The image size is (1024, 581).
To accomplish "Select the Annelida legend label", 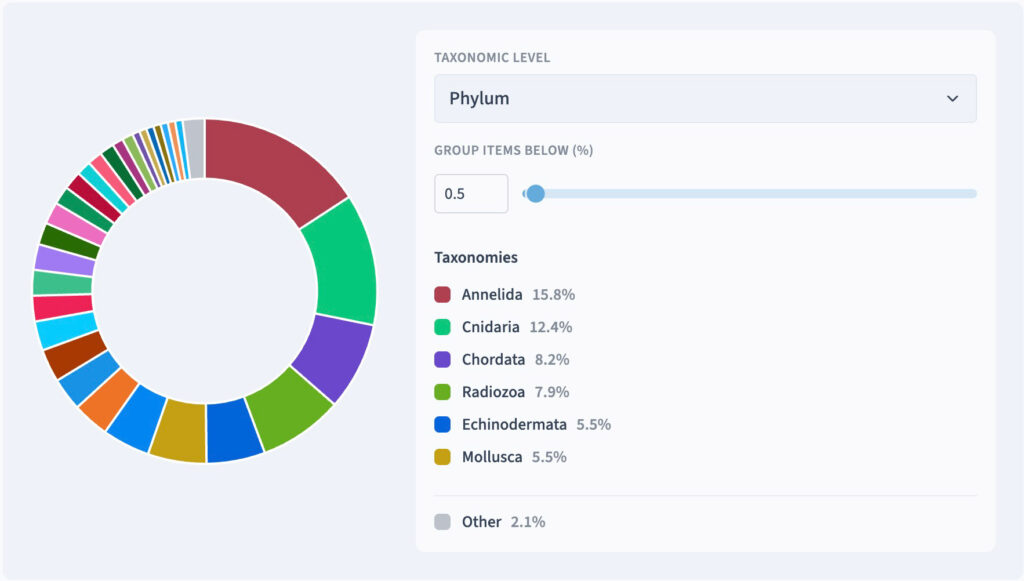I will point(492,294).
